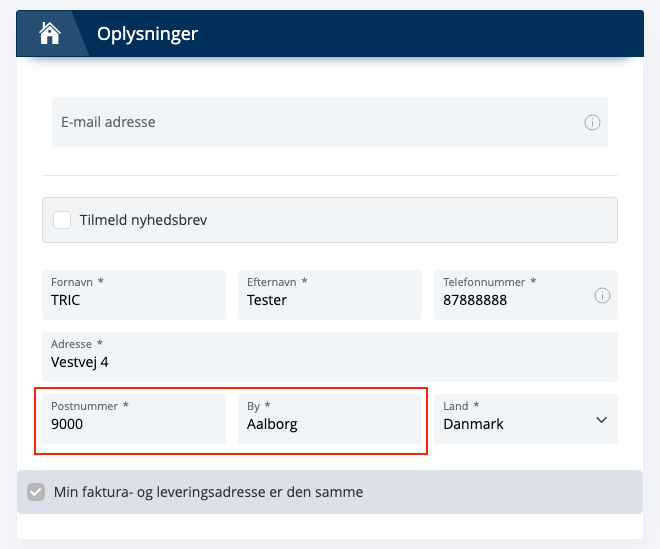Click the Adresse field with Vestvej 4
660x549 pixels.
pos(329,361)
